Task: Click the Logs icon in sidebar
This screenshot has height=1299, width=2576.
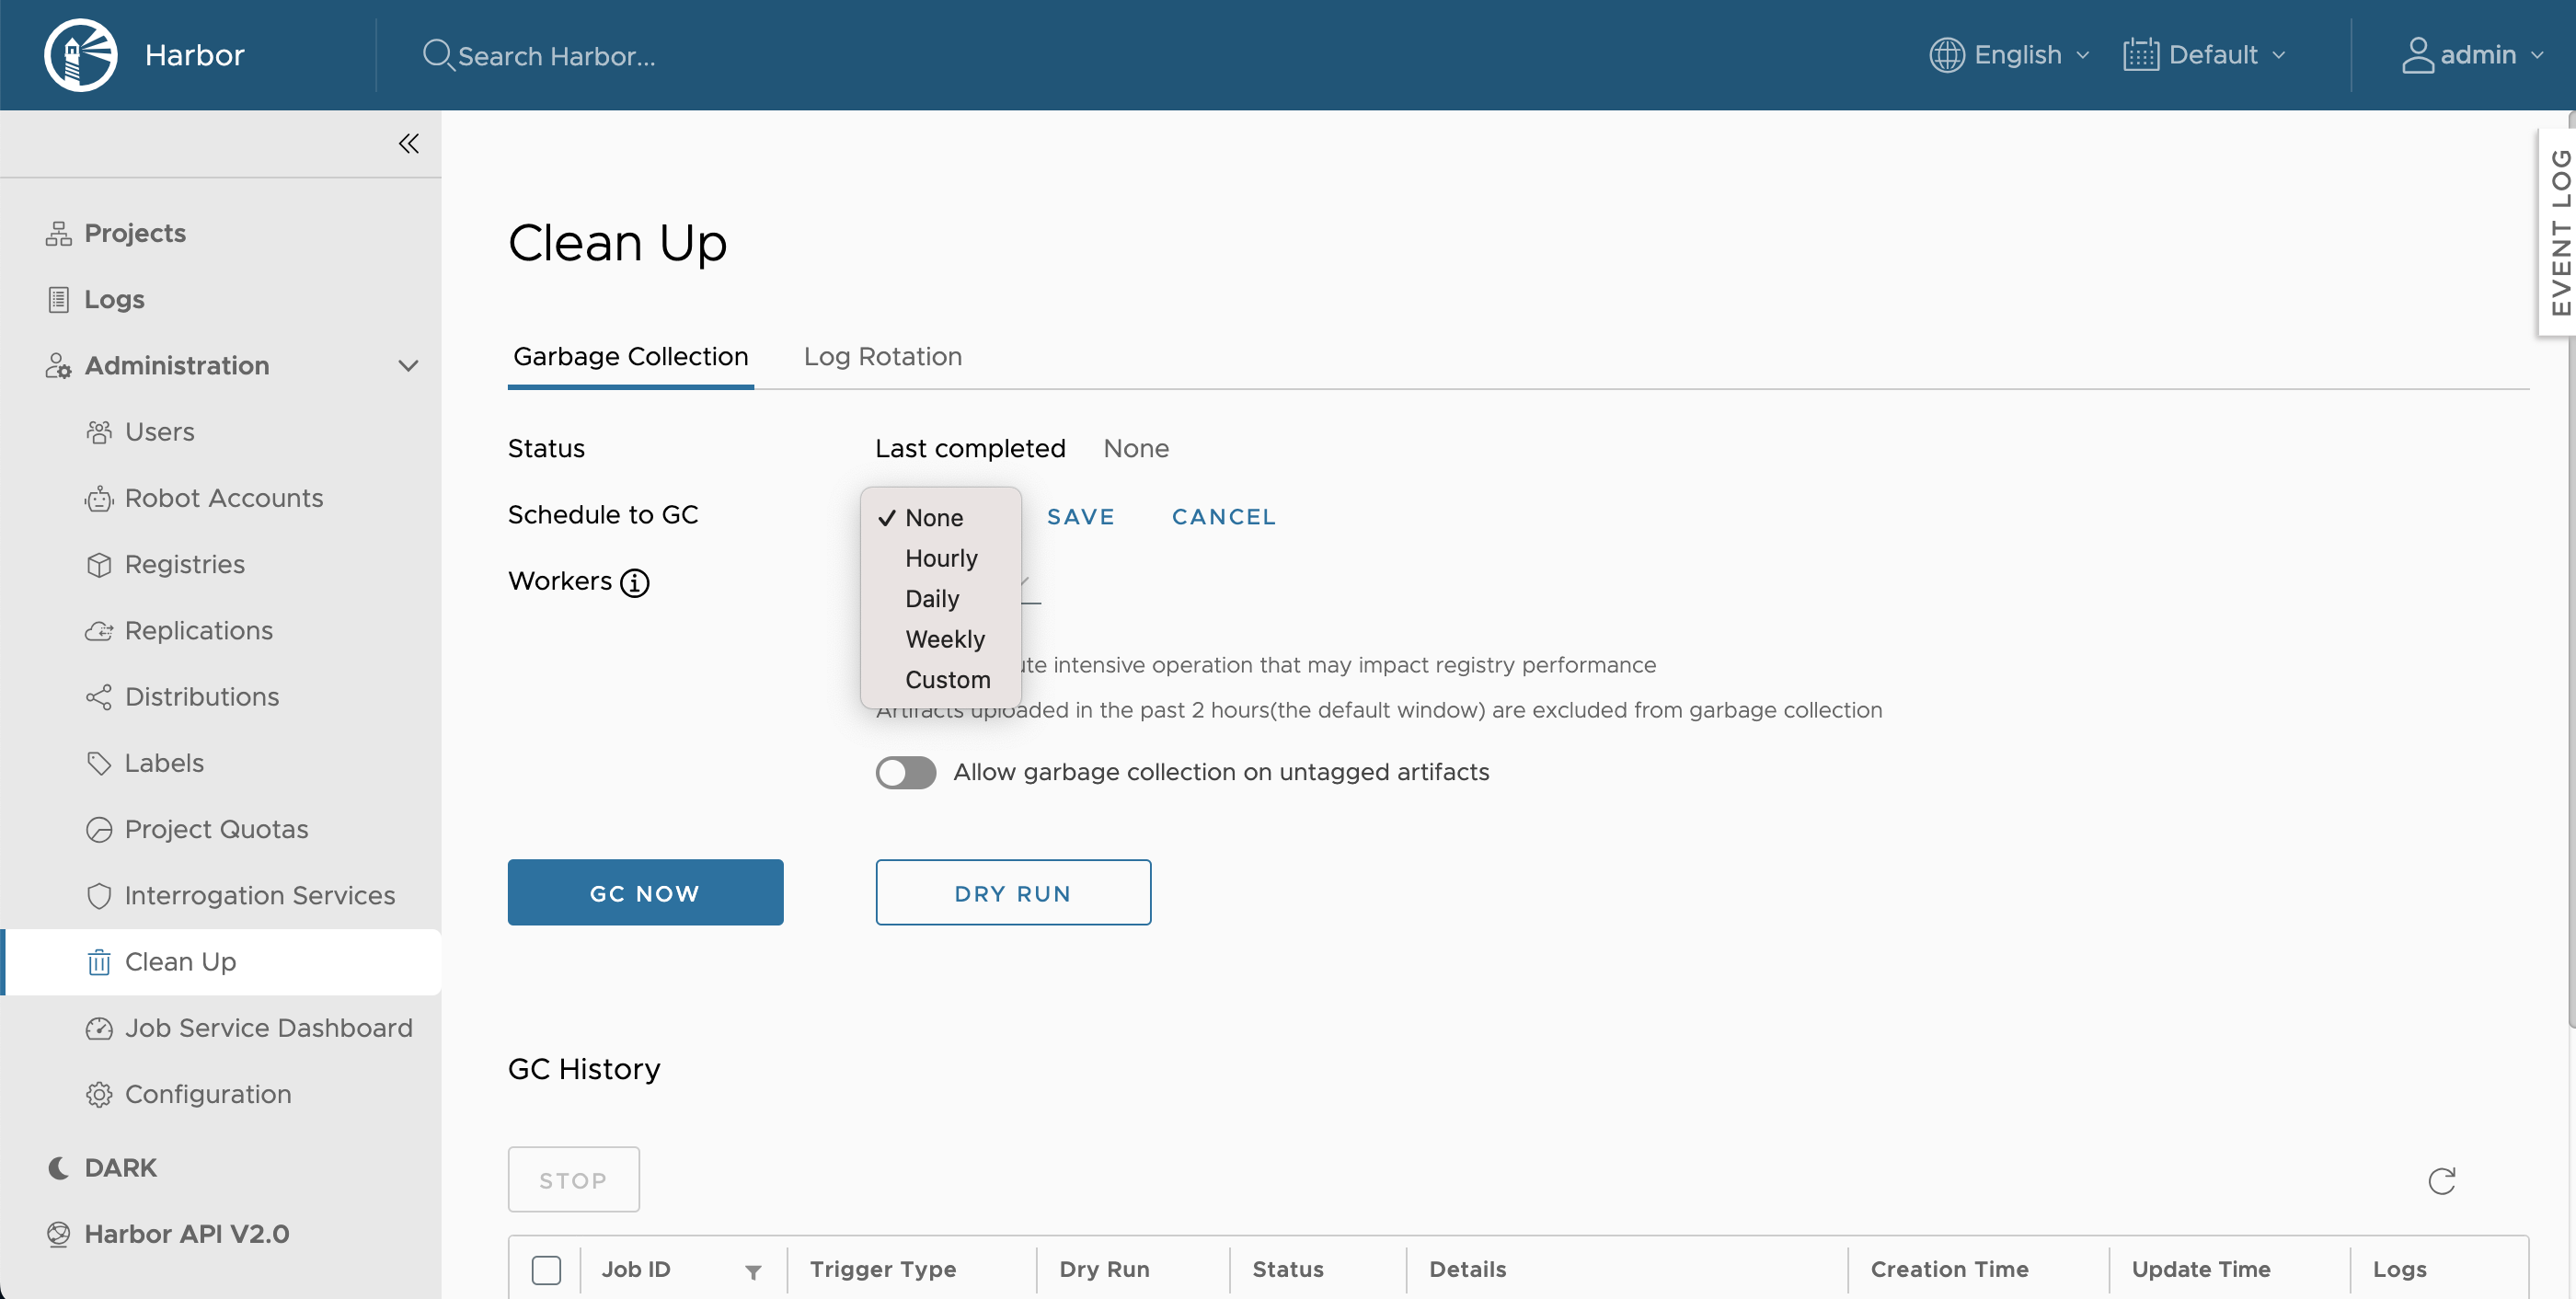Action: (x=60, y=298)
